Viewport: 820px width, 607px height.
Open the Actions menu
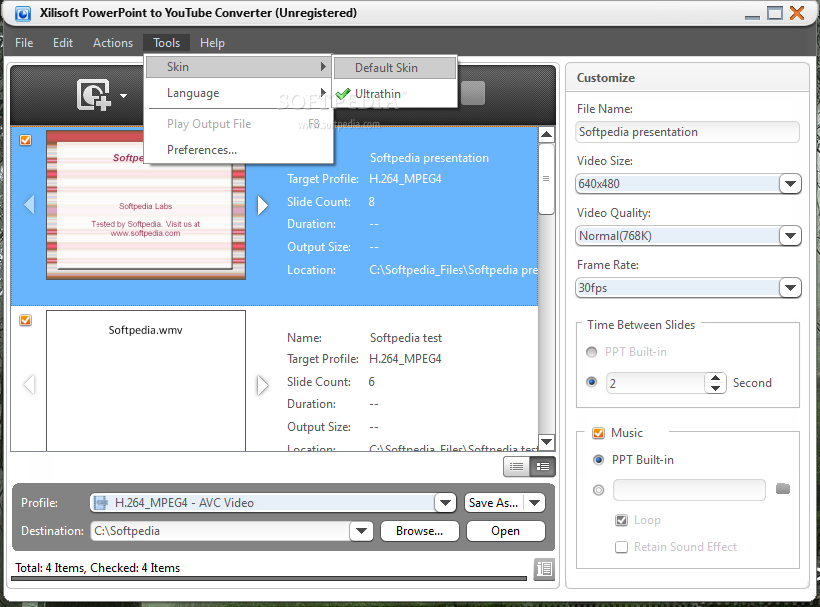point(113,43)
